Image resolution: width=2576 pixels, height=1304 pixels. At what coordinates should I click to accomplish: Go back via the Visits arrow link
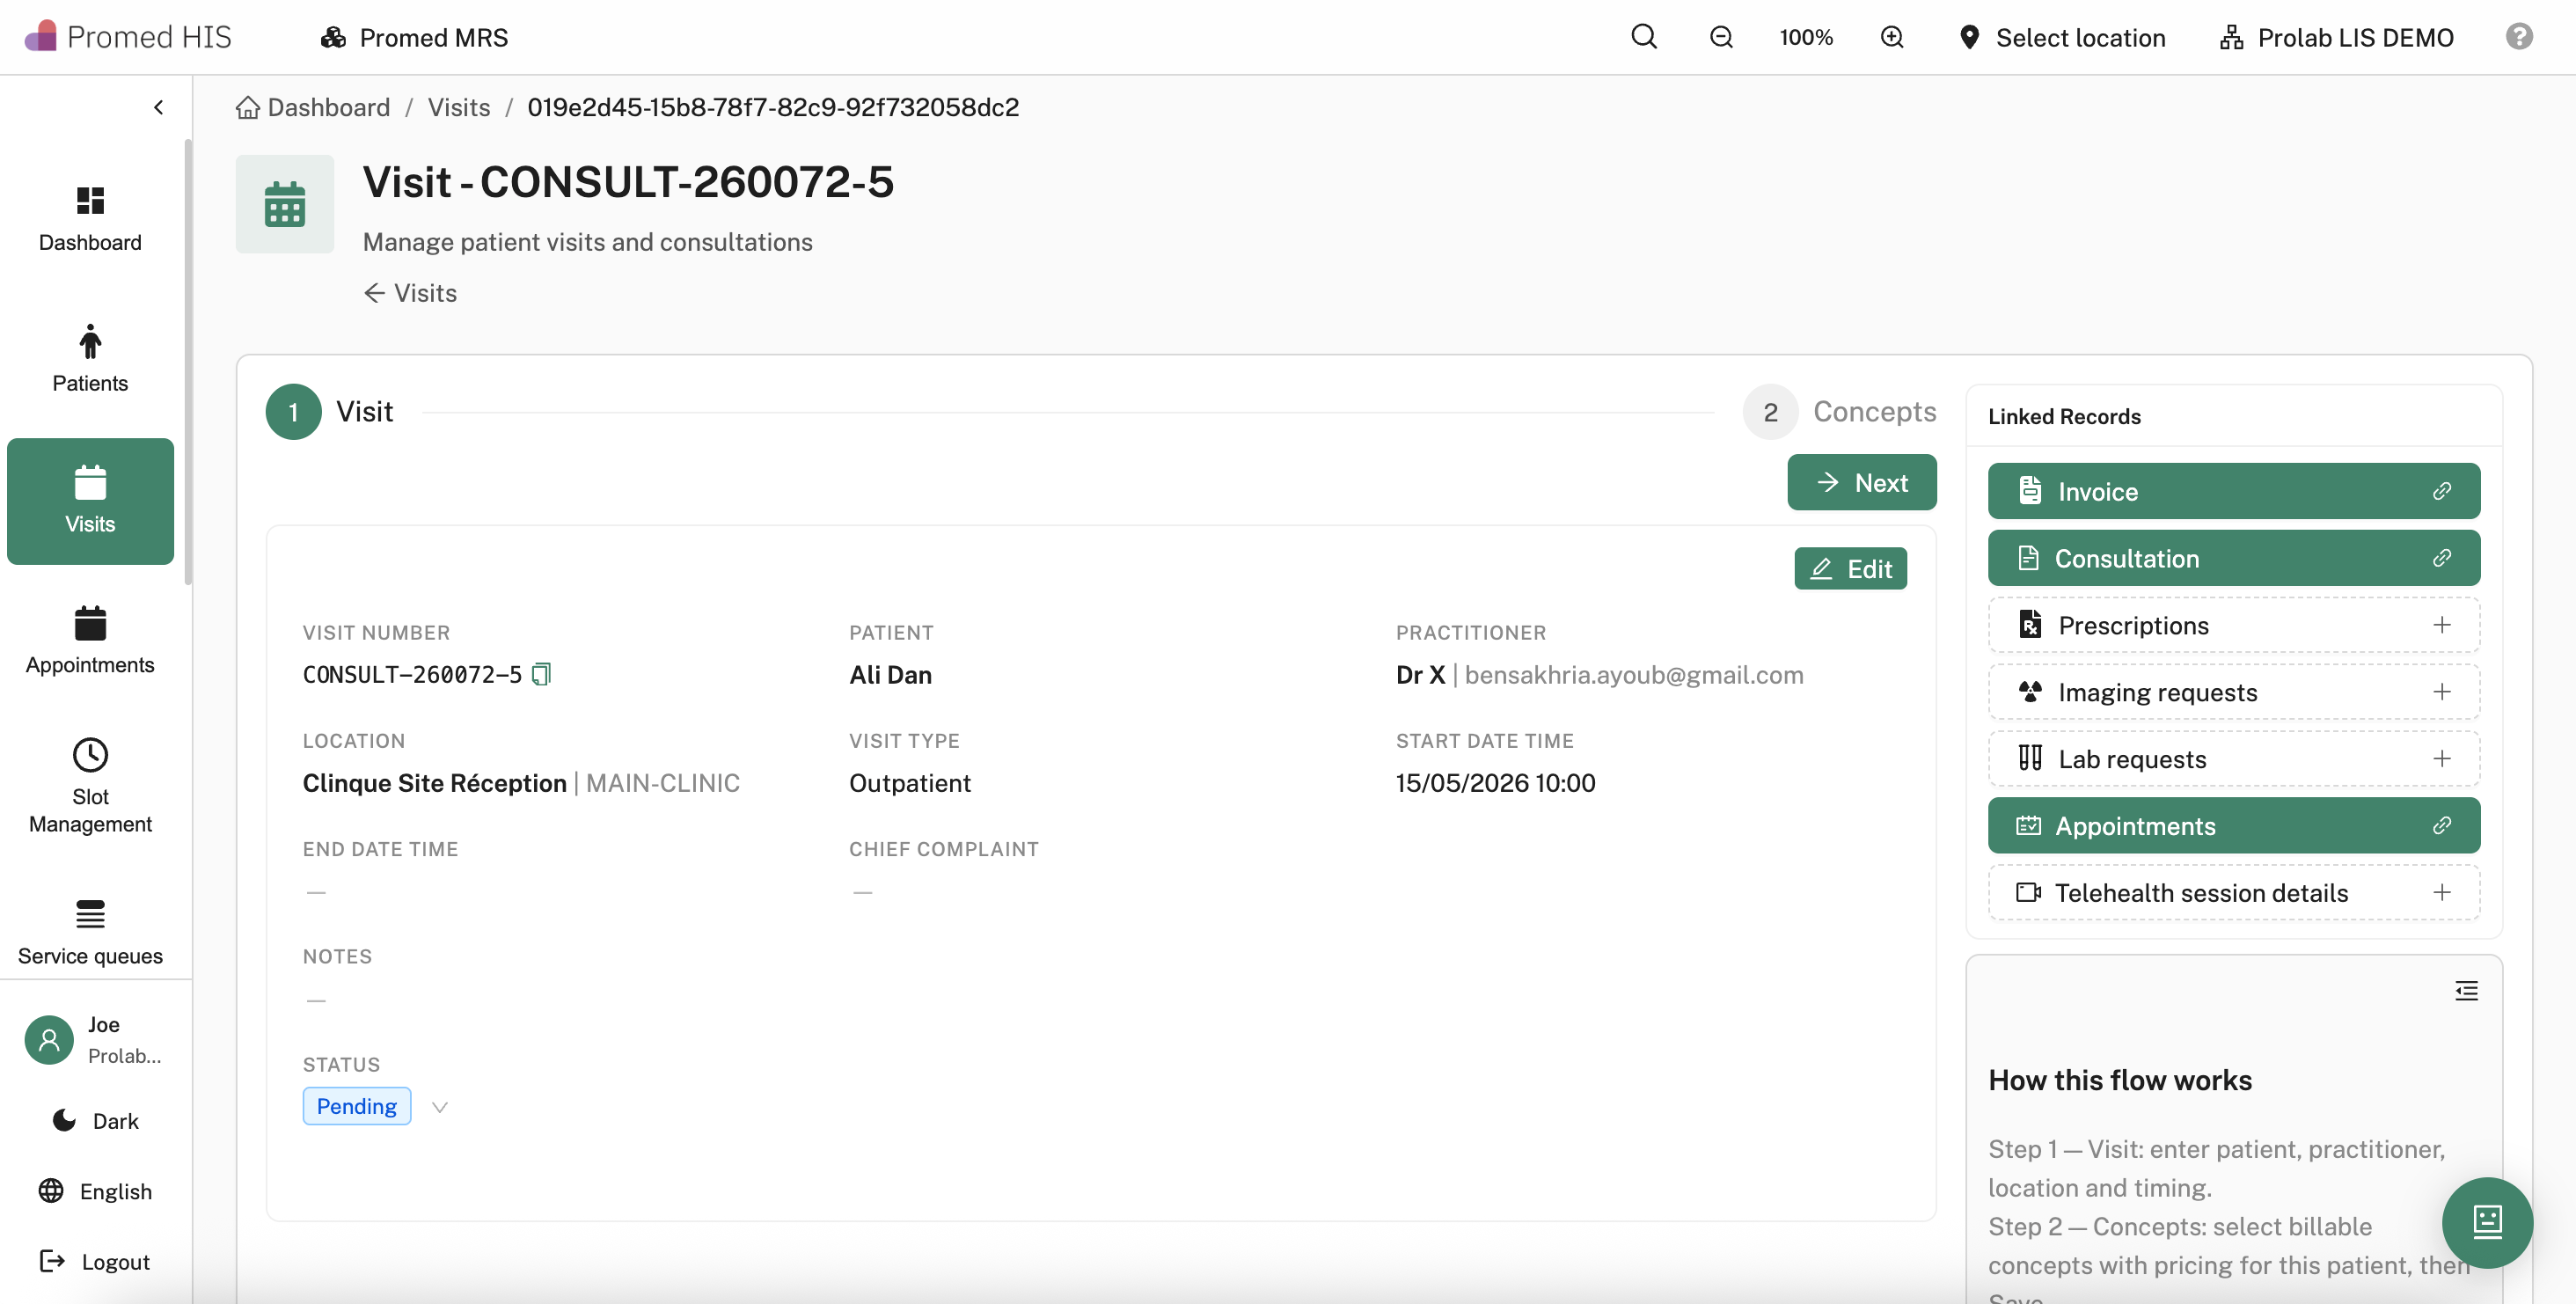click(410, 292)
